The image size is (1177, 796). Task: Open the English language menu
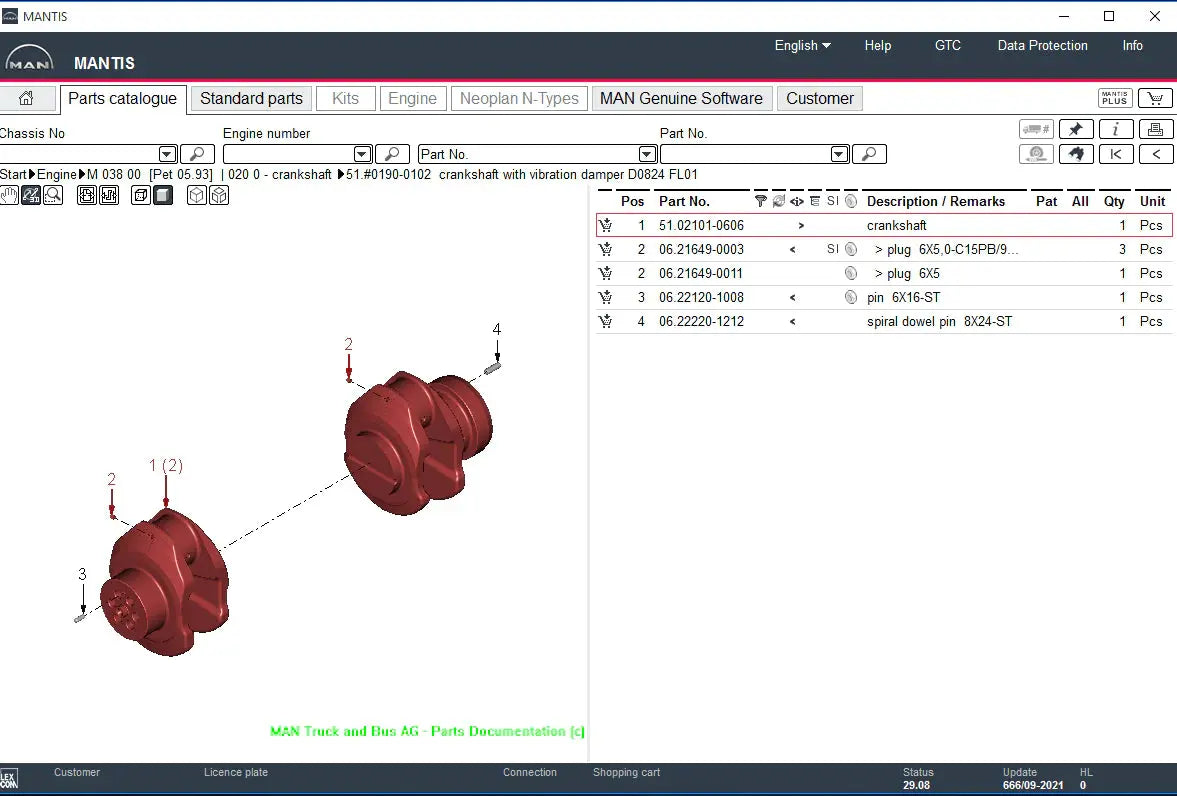[801, 45]
